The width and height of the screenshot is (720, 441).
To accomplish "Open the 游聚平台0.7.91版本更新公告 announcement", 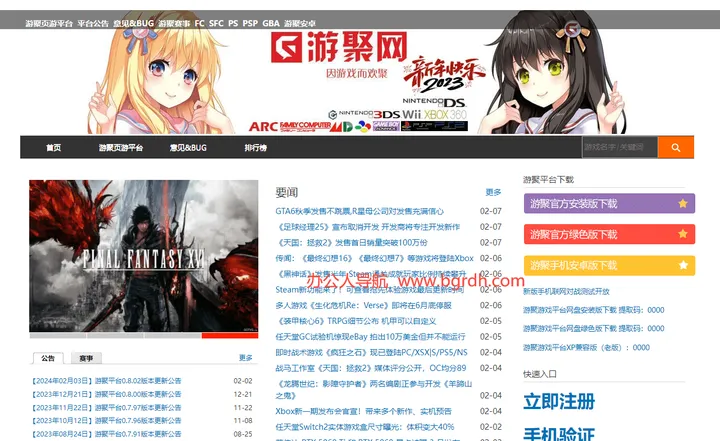I will tap(107, 434).
